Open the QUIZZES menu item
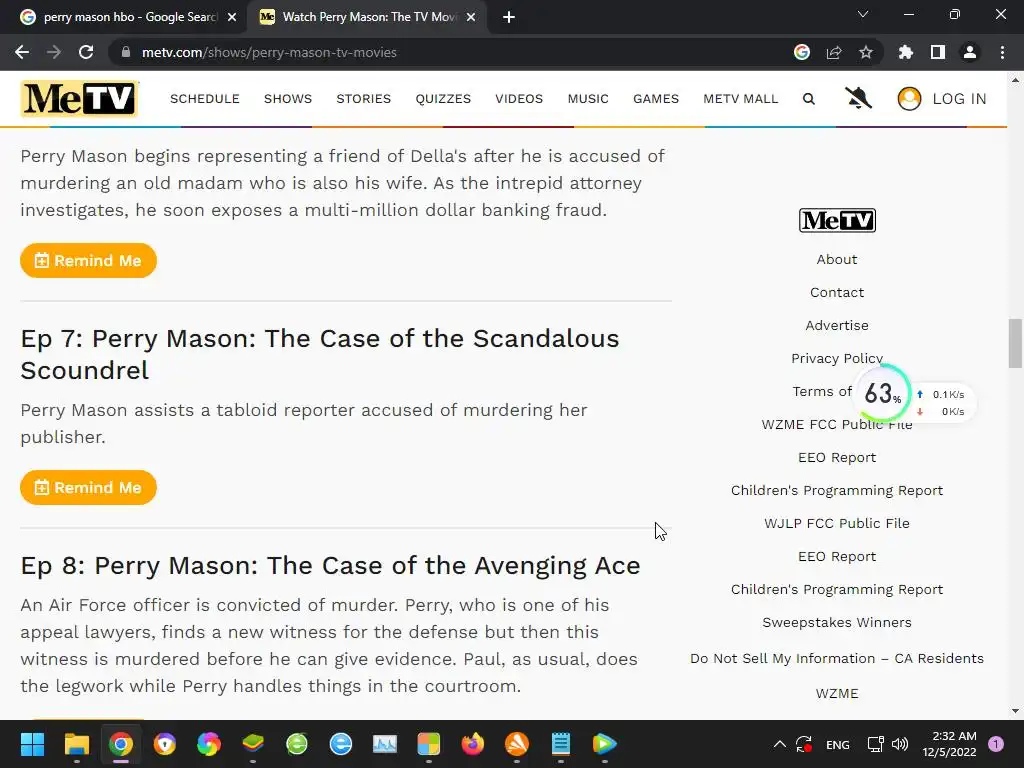 coord(443,99)
